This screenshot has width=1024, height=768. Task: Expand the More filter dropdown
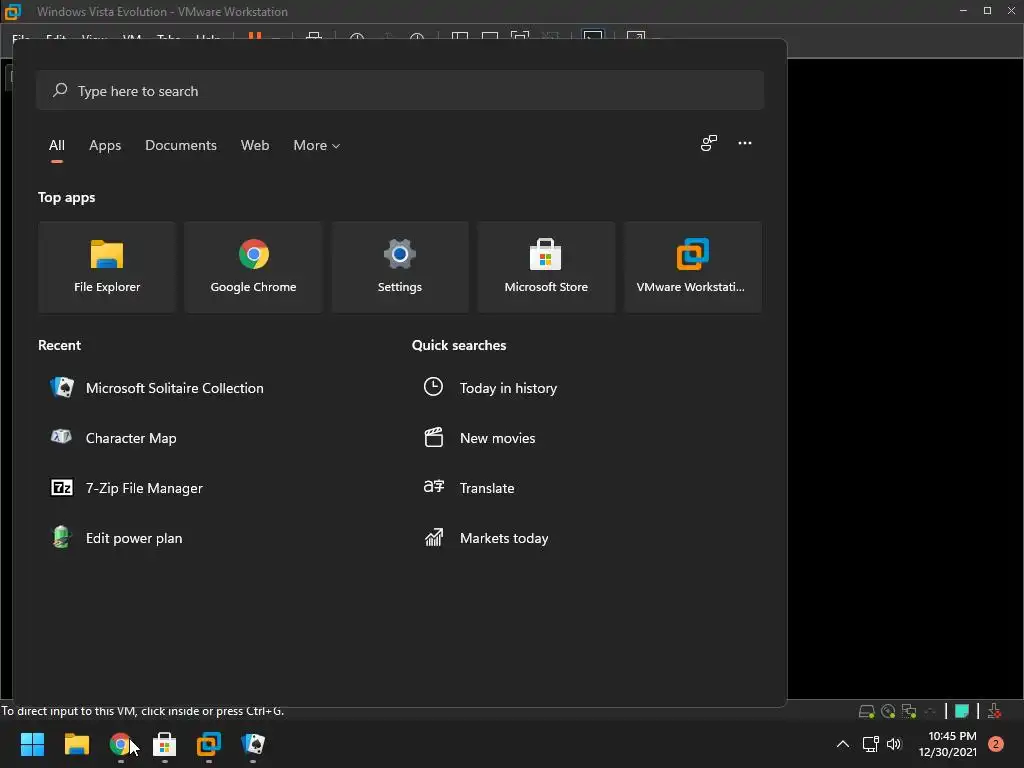pos(317,146)
